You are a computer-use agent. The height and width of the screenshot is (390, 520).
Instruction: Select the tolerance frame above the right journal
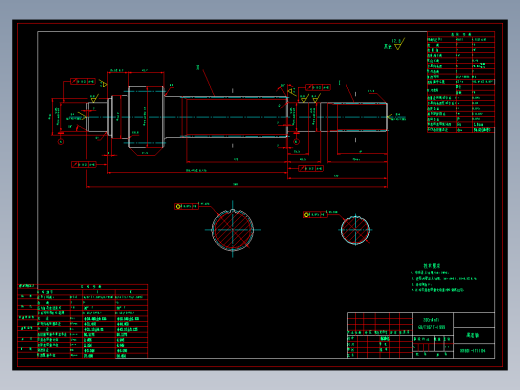click(x=318, y=88)
